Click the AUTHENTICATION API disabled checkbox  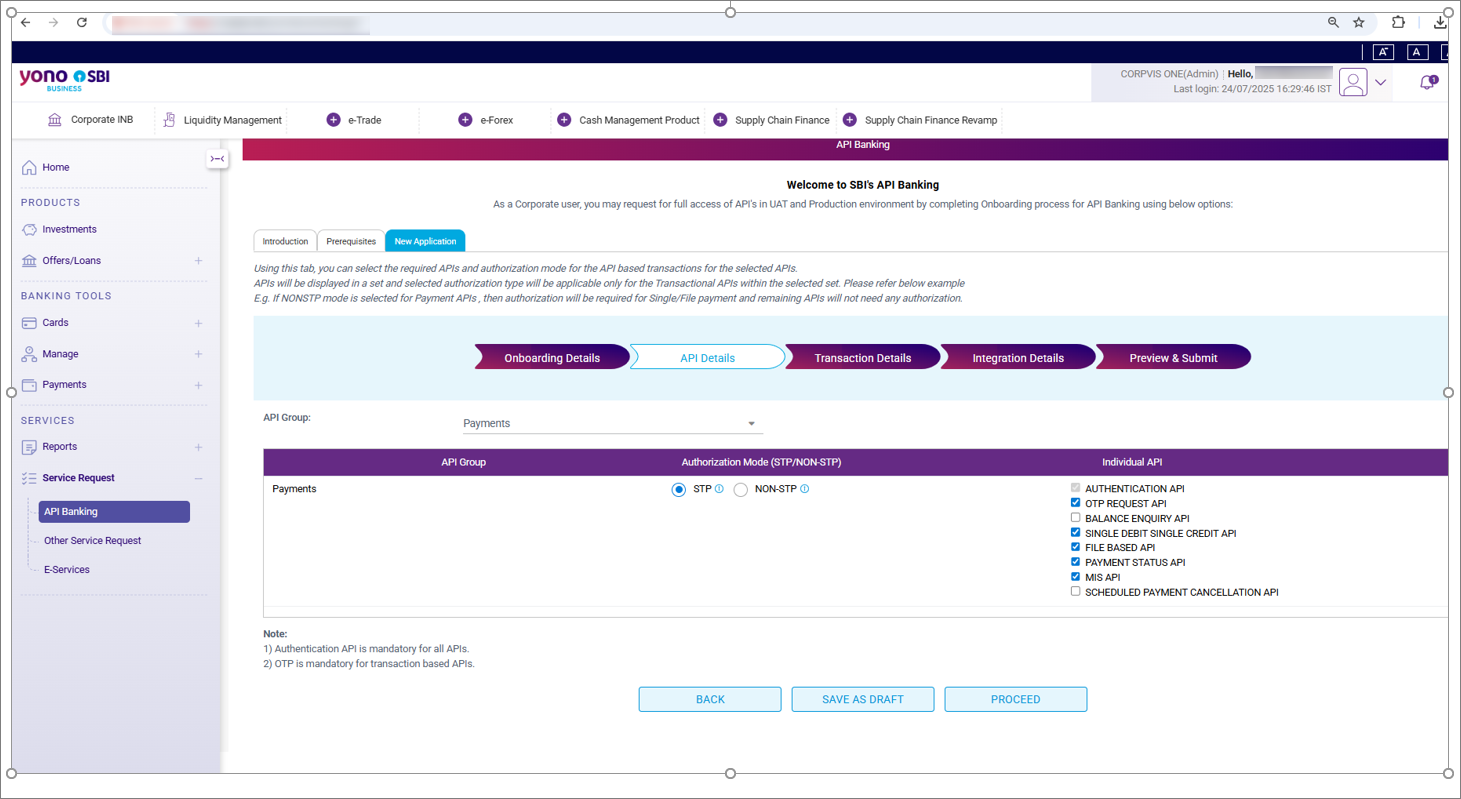click(x=1076, y=488)
